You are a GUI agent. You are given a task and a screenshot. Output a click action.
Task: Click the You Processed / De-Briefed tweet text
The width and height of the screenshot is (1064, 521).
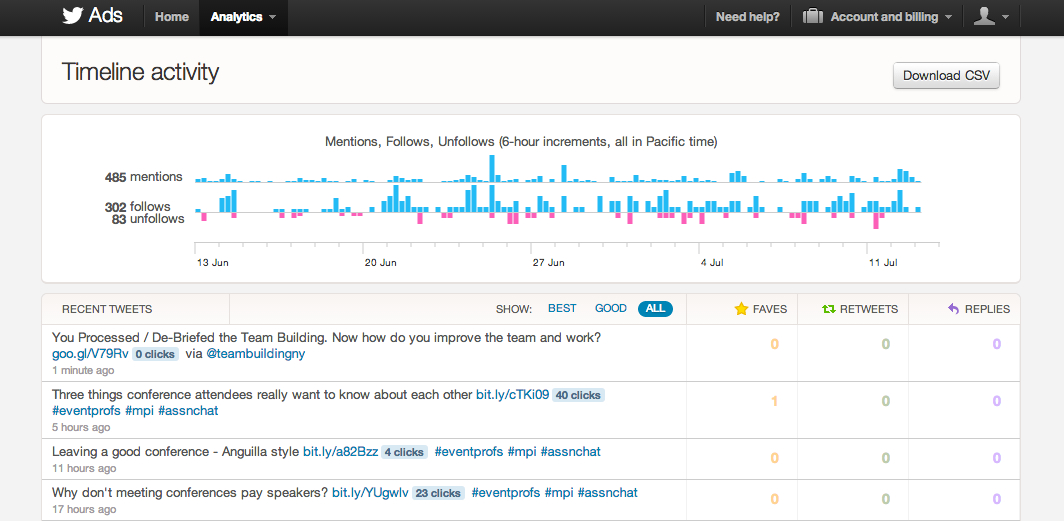(x=326, y=337)
